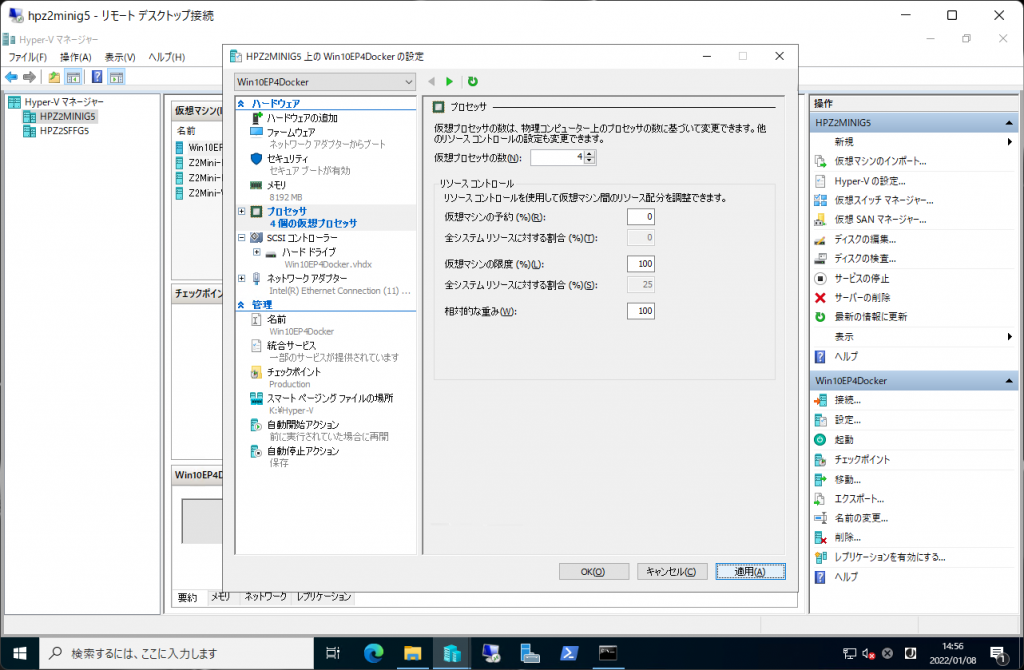Collapse the SCSI コントローラー node
Screen dimensions: 1024x670
(x=242, y=238)
